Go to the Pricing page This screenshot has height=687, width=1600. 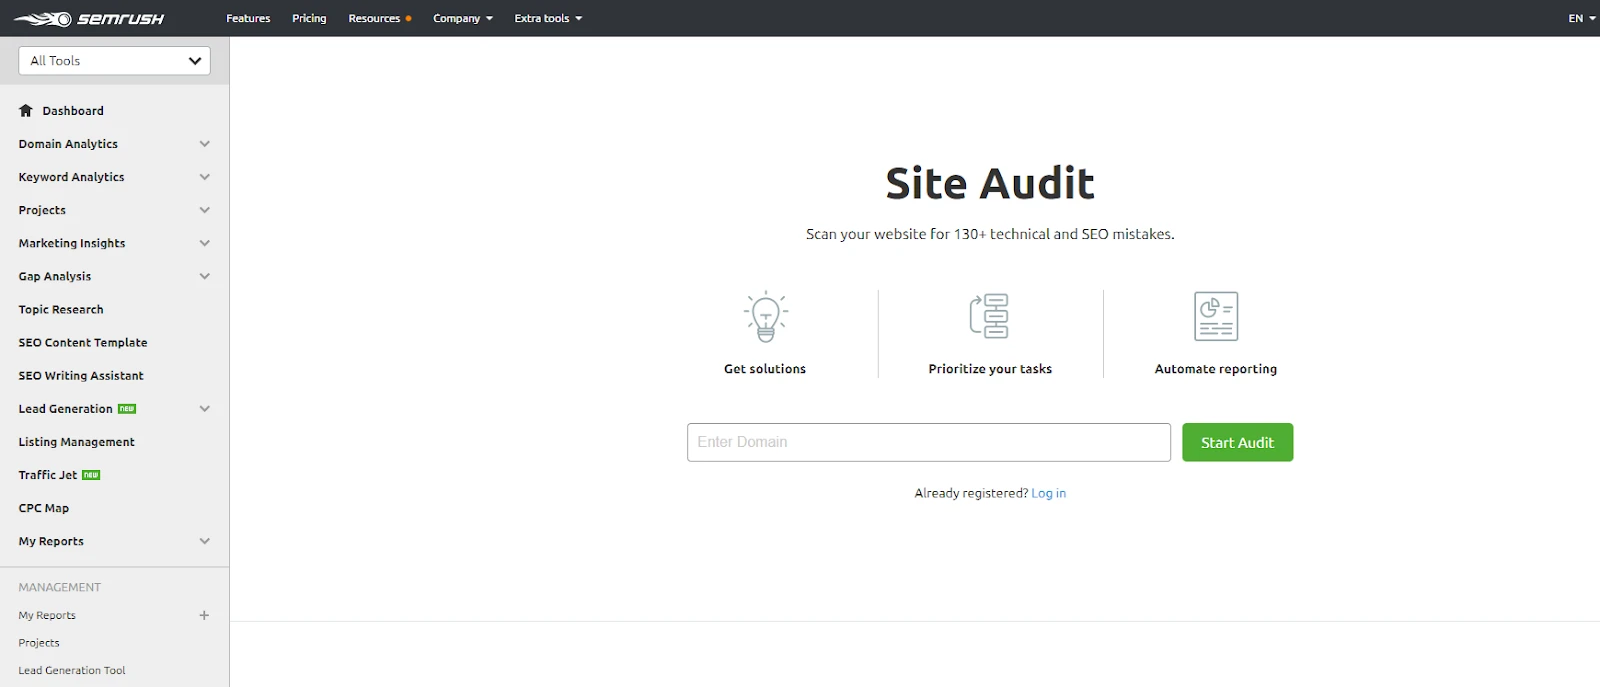point(309,19)
